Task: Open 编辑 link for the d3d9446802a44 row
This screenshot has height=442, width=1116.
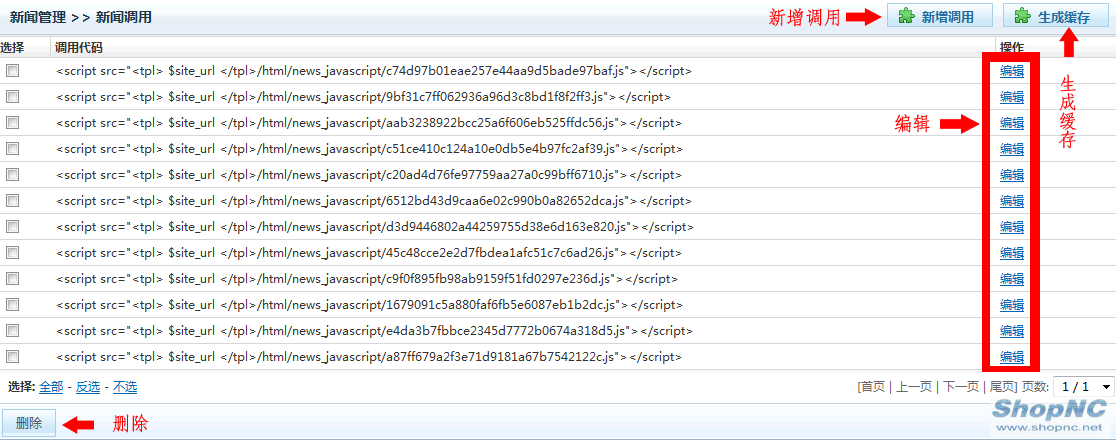Action: (1011, 226)
